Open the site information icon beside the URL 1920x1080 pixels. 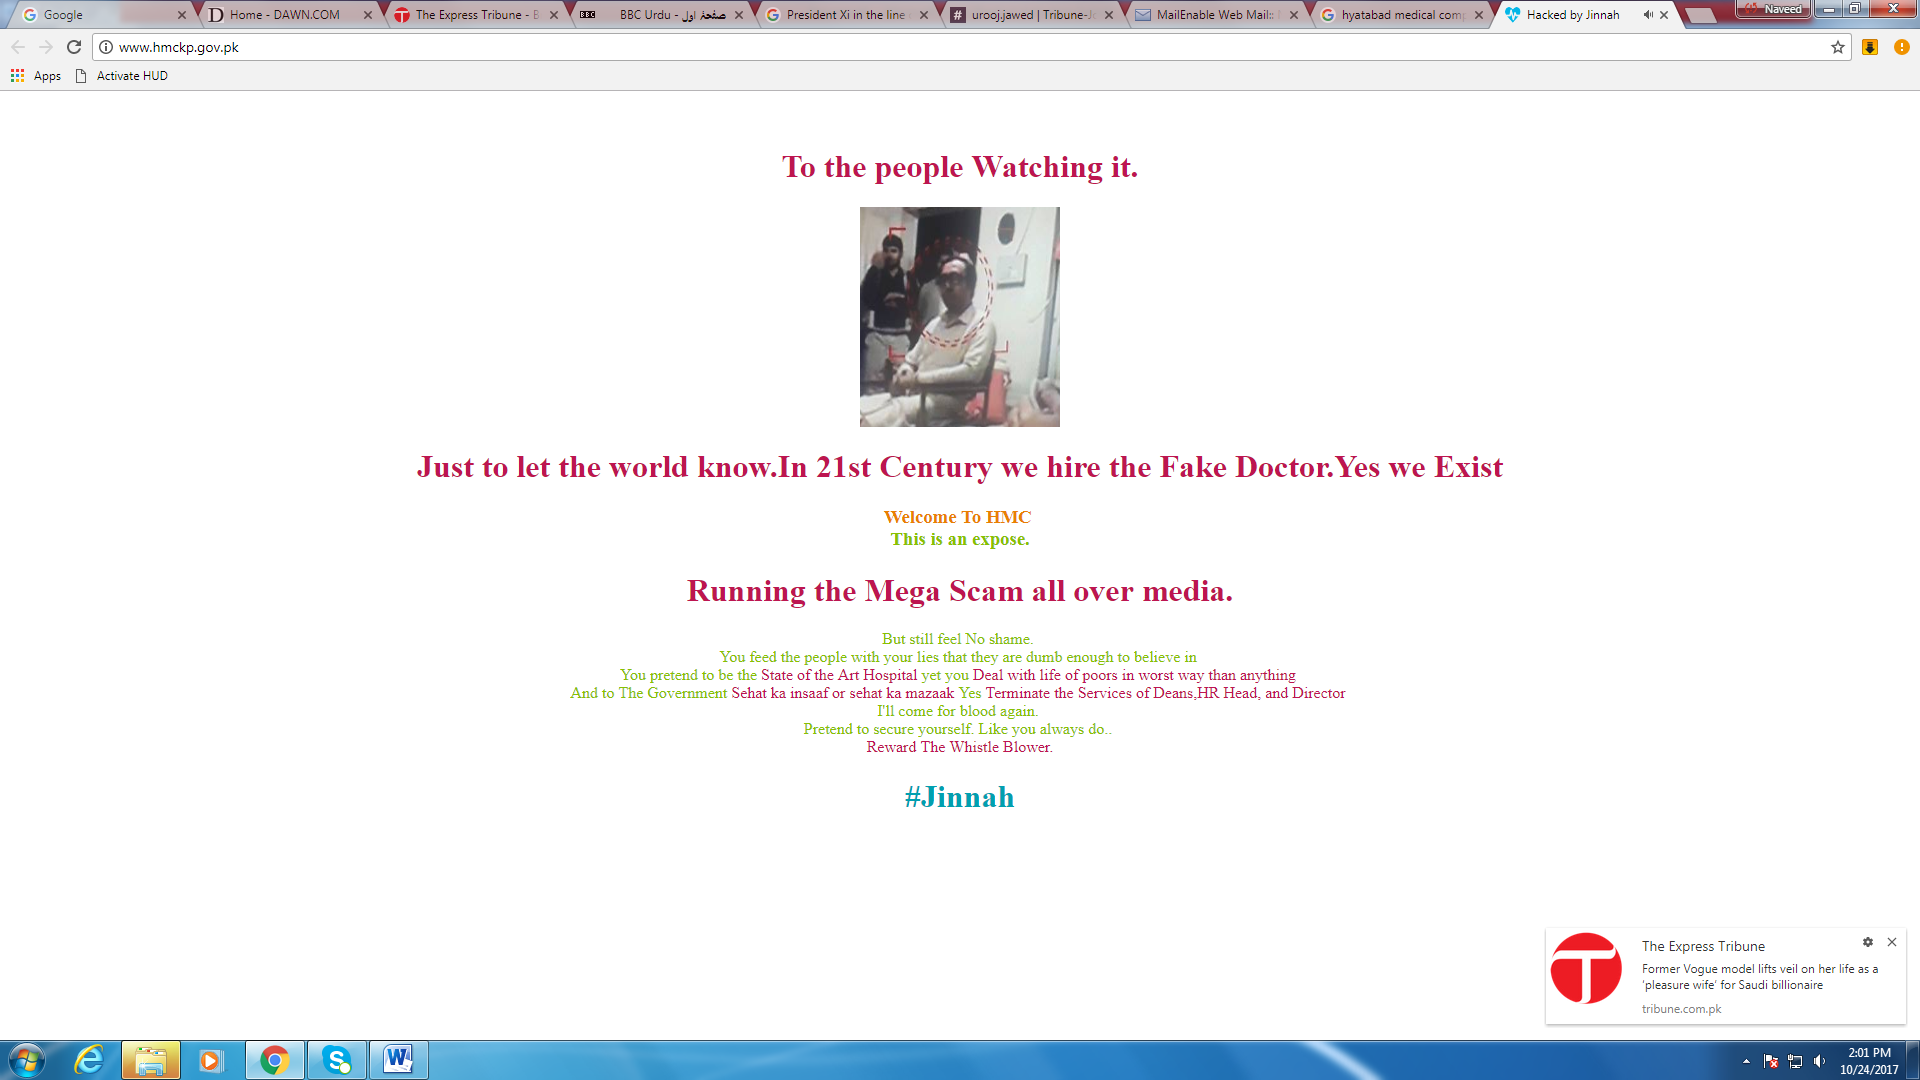(106, 47)
